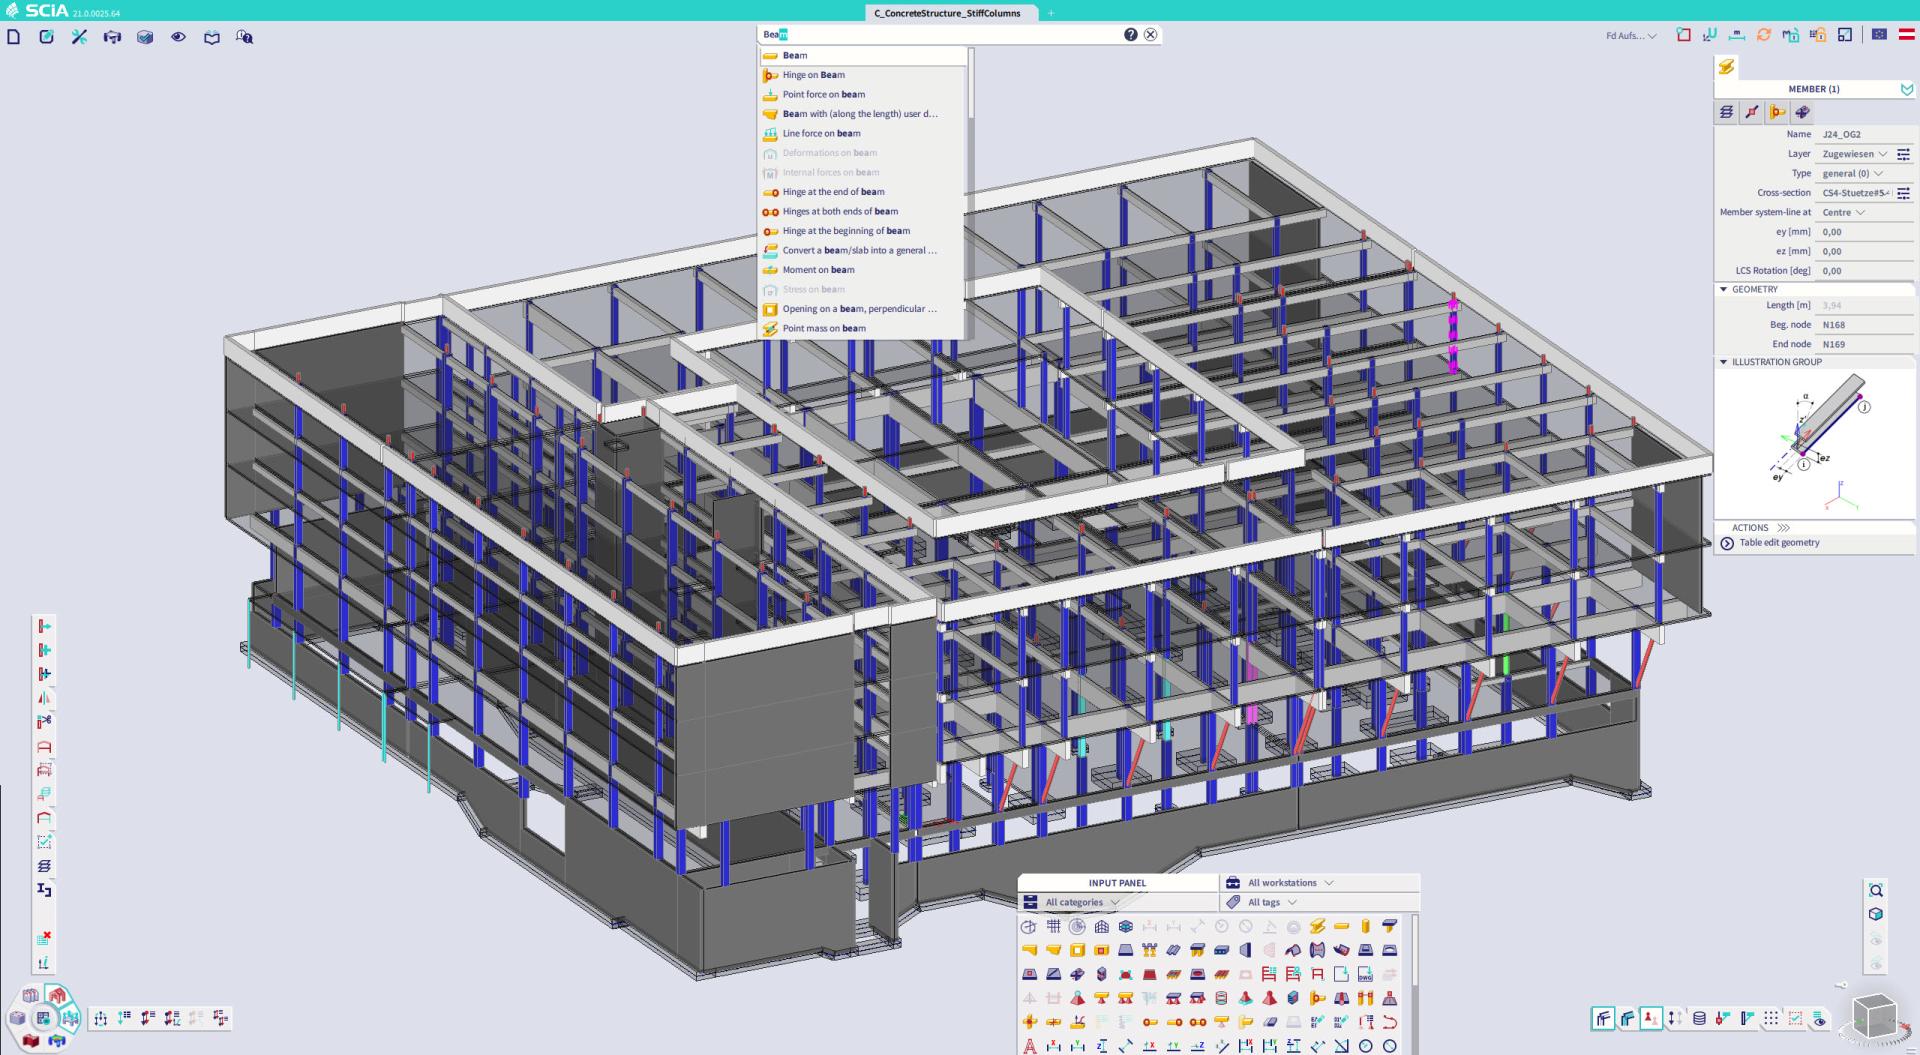
Task: Collapse the GEOMETRY section in the member panel
Action: [1724, 289]
